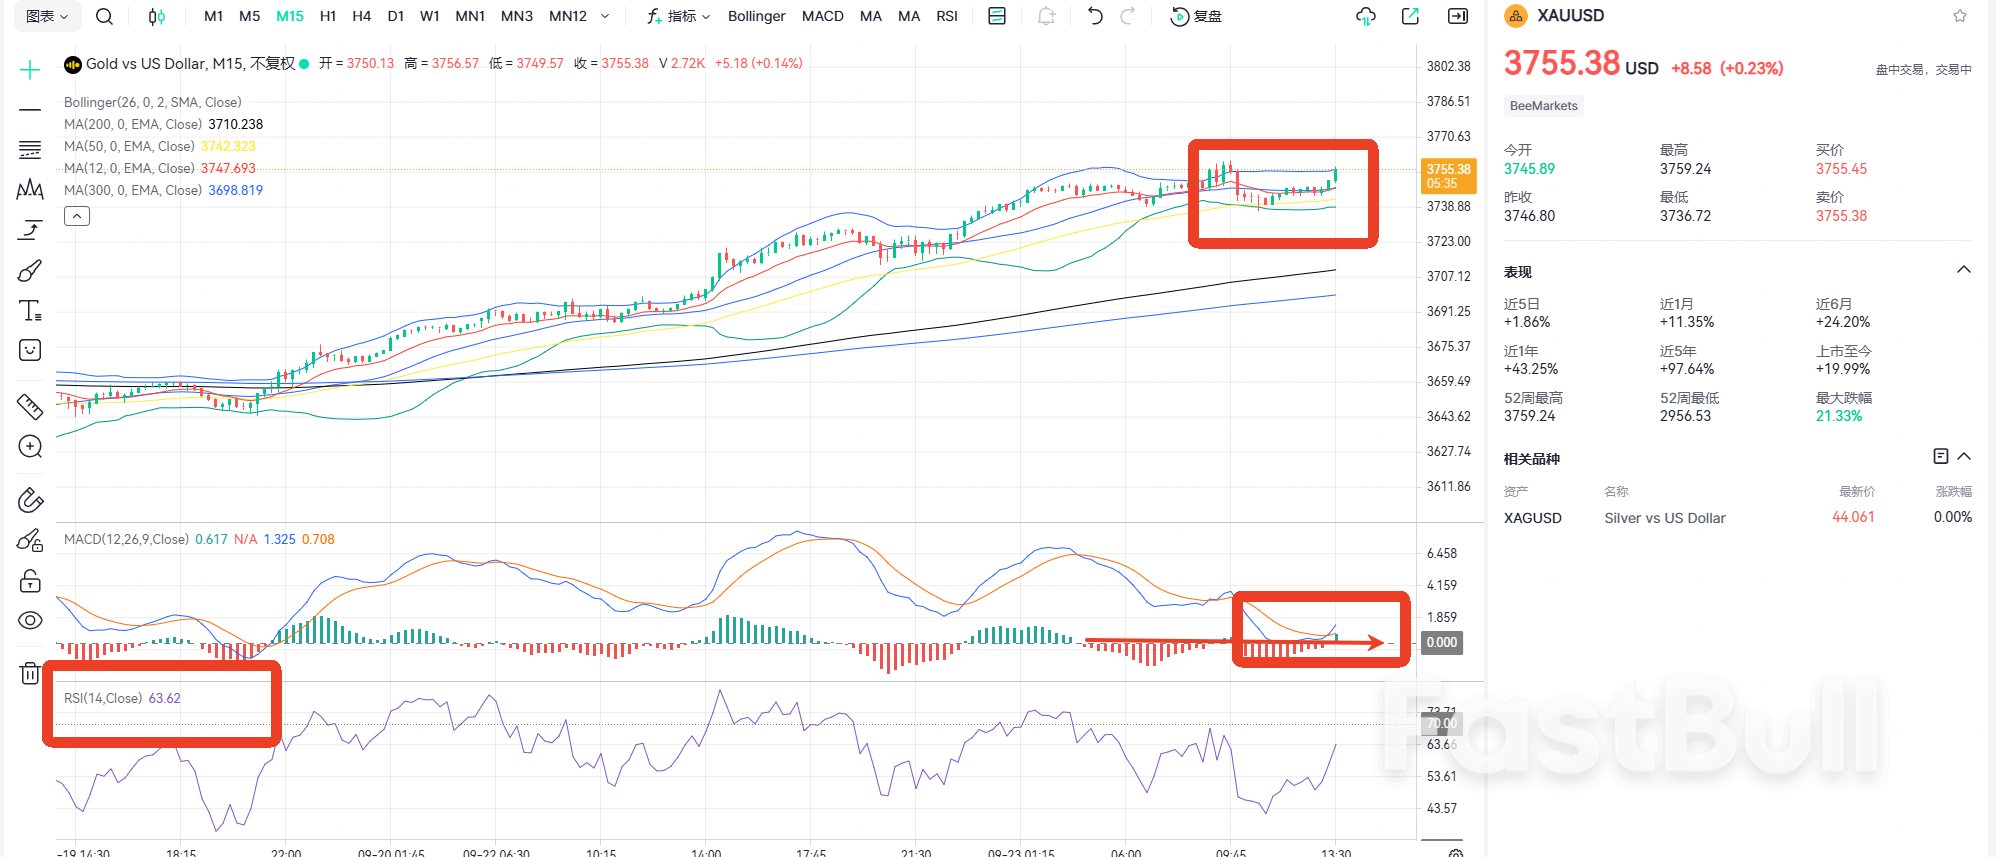Click the alert bell icon
Image resolution: width=1996 pixels, height=857 pixels.
click(x=1046, y=16)
